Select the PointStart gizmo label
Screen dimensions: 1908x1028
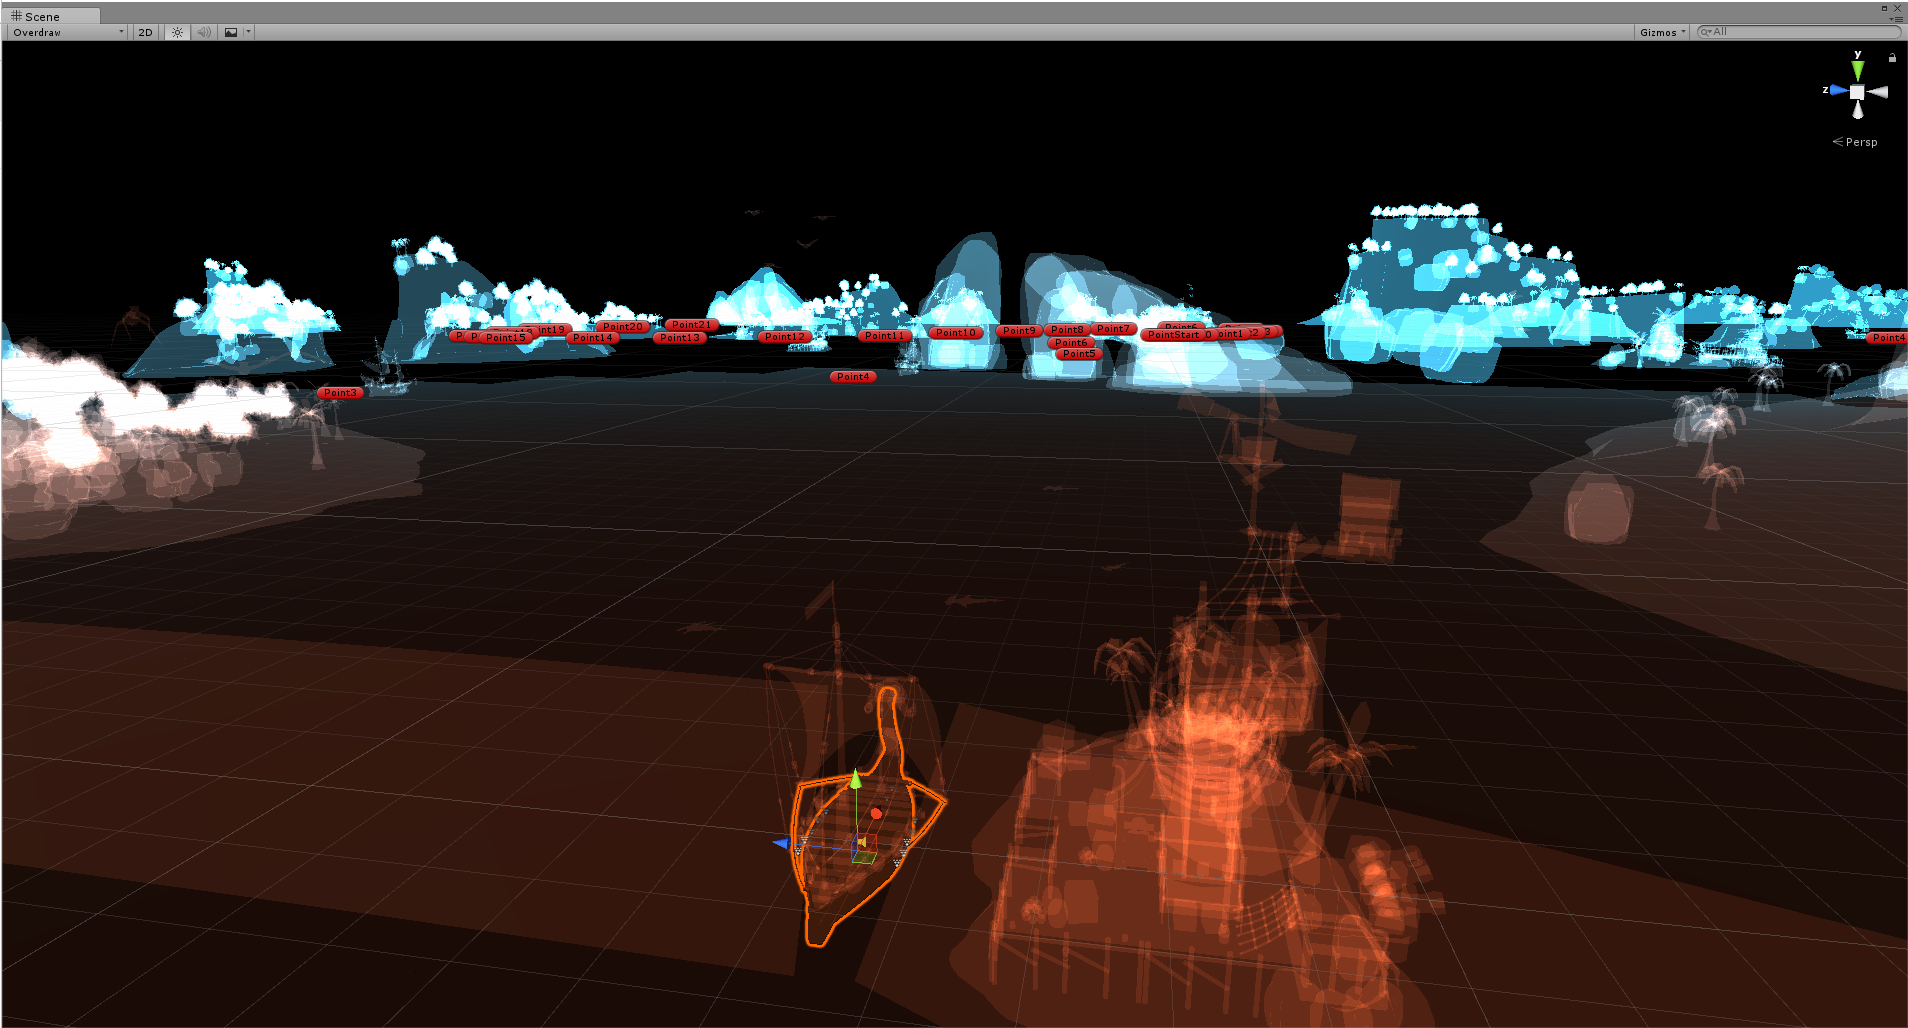click(1174, 335)
